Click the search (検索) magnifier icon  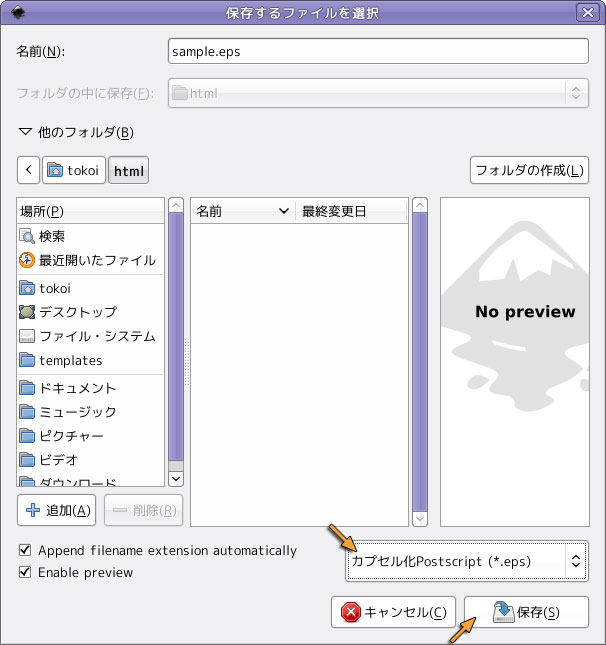(x=27, y=236)
